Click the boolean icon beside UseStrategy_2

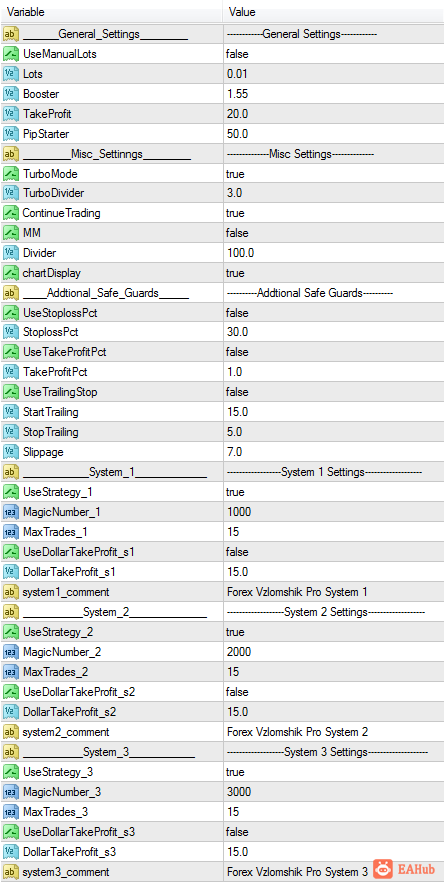pos(11,632)
